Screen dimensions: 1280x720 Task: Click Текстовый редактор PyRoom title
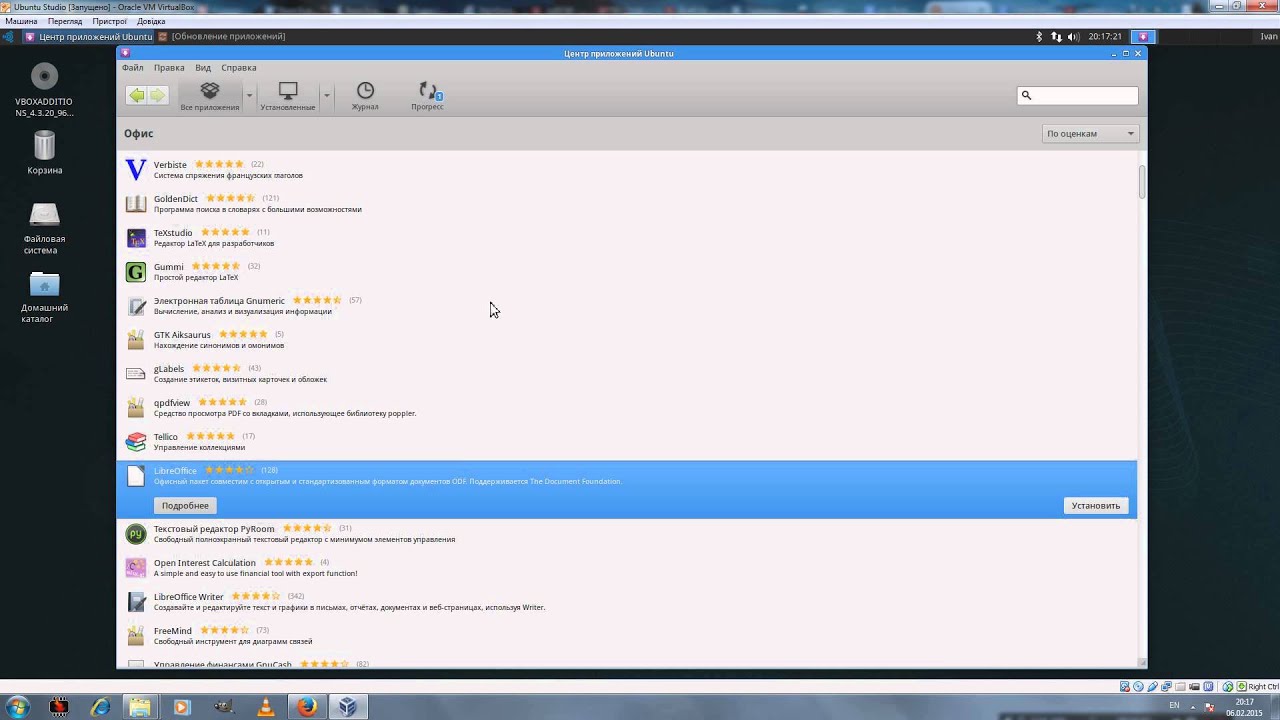(214, 529)
